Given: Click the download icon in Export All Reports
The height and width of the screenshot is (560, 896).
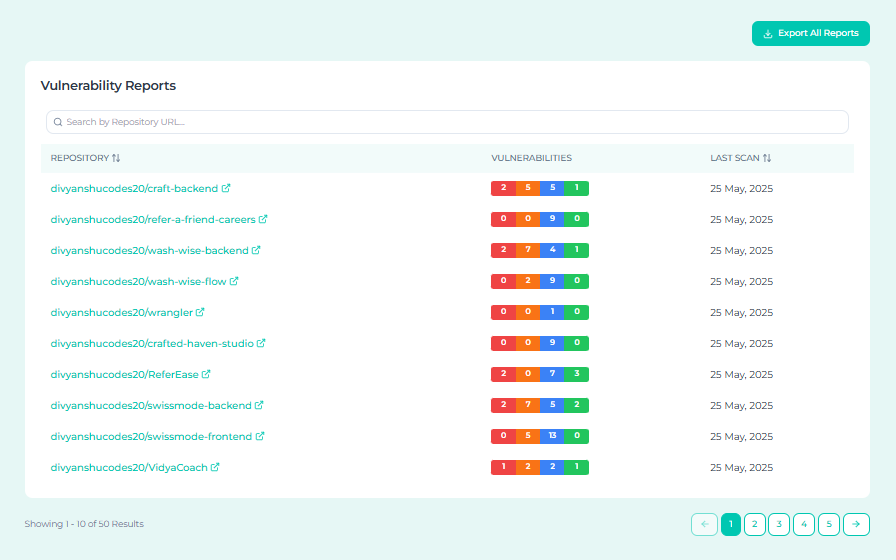Looking at the screenshot, I should click(768, 34).
